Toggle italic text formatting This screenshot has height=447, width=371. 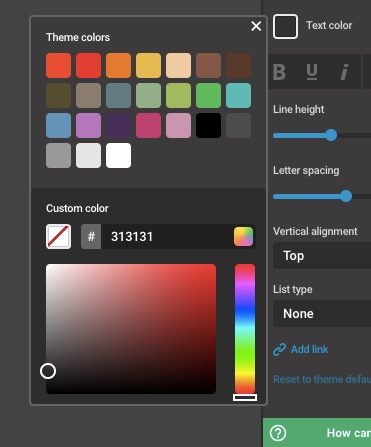(344, 72)
